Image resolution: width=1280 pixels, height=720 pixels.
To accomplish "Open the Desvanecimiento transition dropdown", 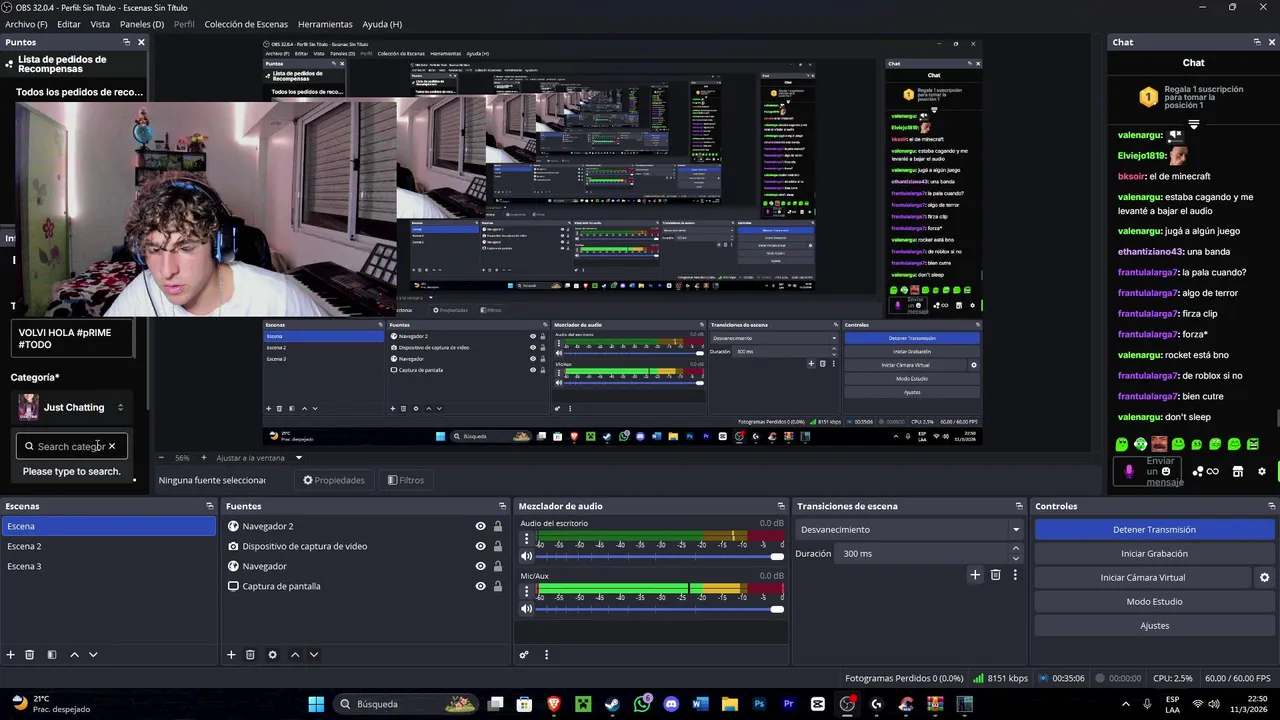I will coord(909,530).
